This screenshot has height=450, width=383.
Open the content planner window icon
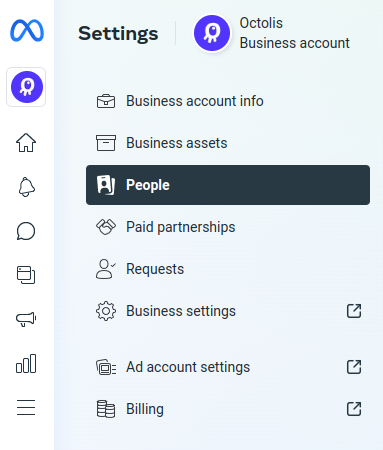pos(26,275)
